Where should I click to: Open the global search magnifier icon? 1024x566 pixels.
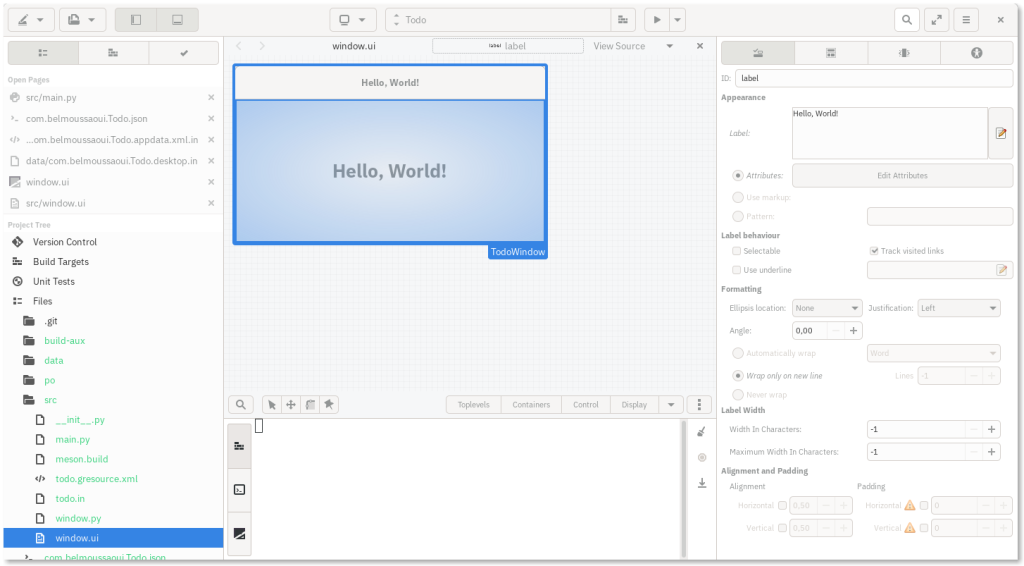(907, 20)
